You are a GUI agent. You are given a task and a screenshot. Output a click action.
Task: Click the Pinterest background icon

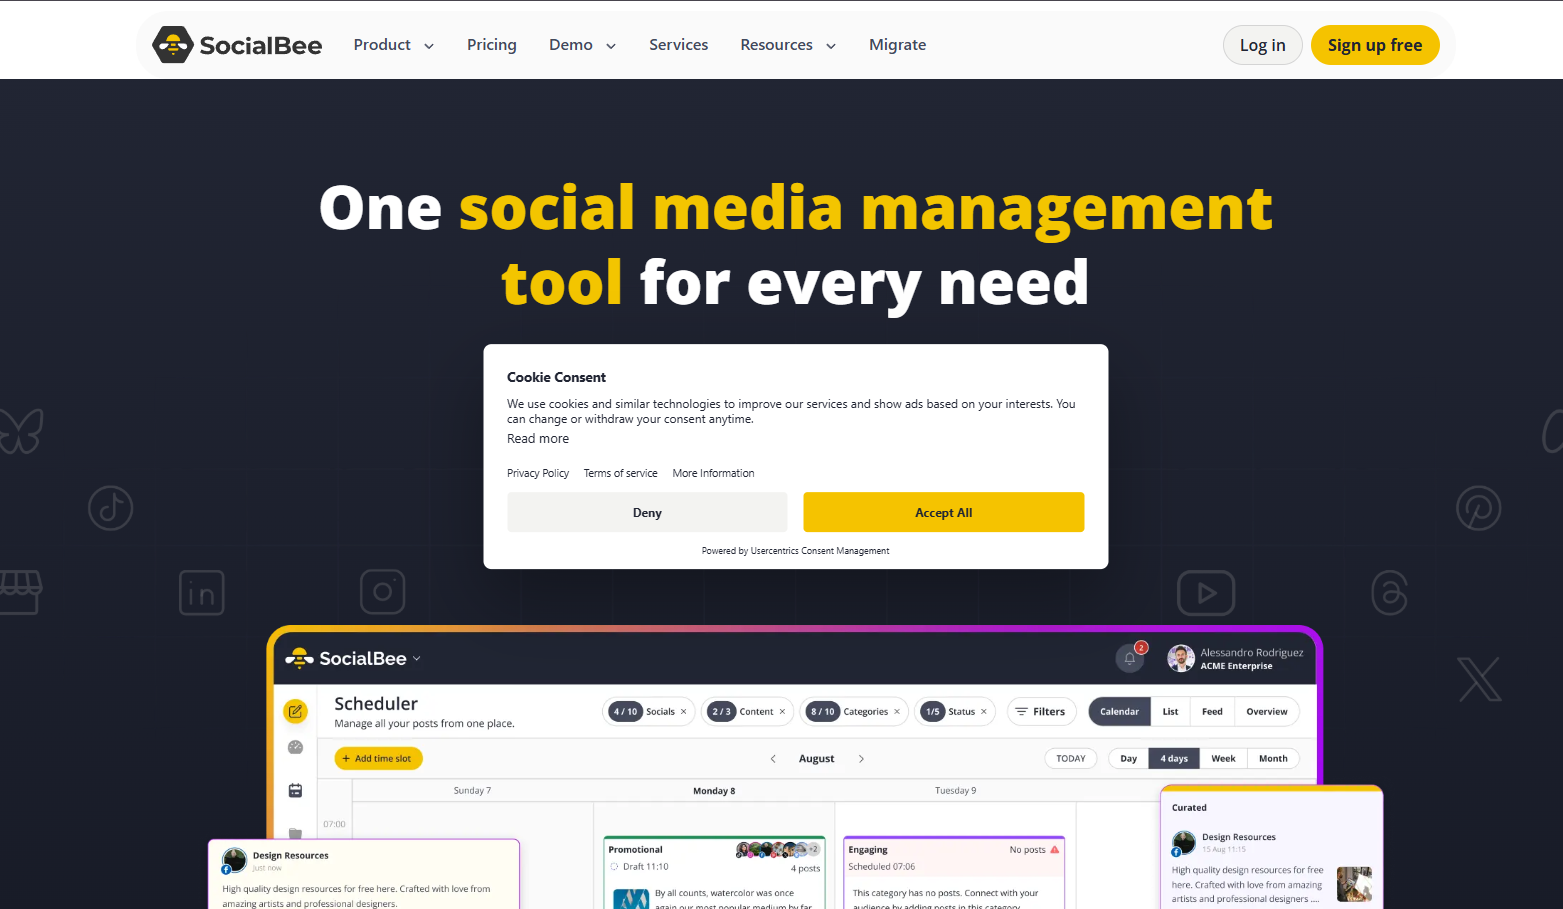pos(1478,508)
